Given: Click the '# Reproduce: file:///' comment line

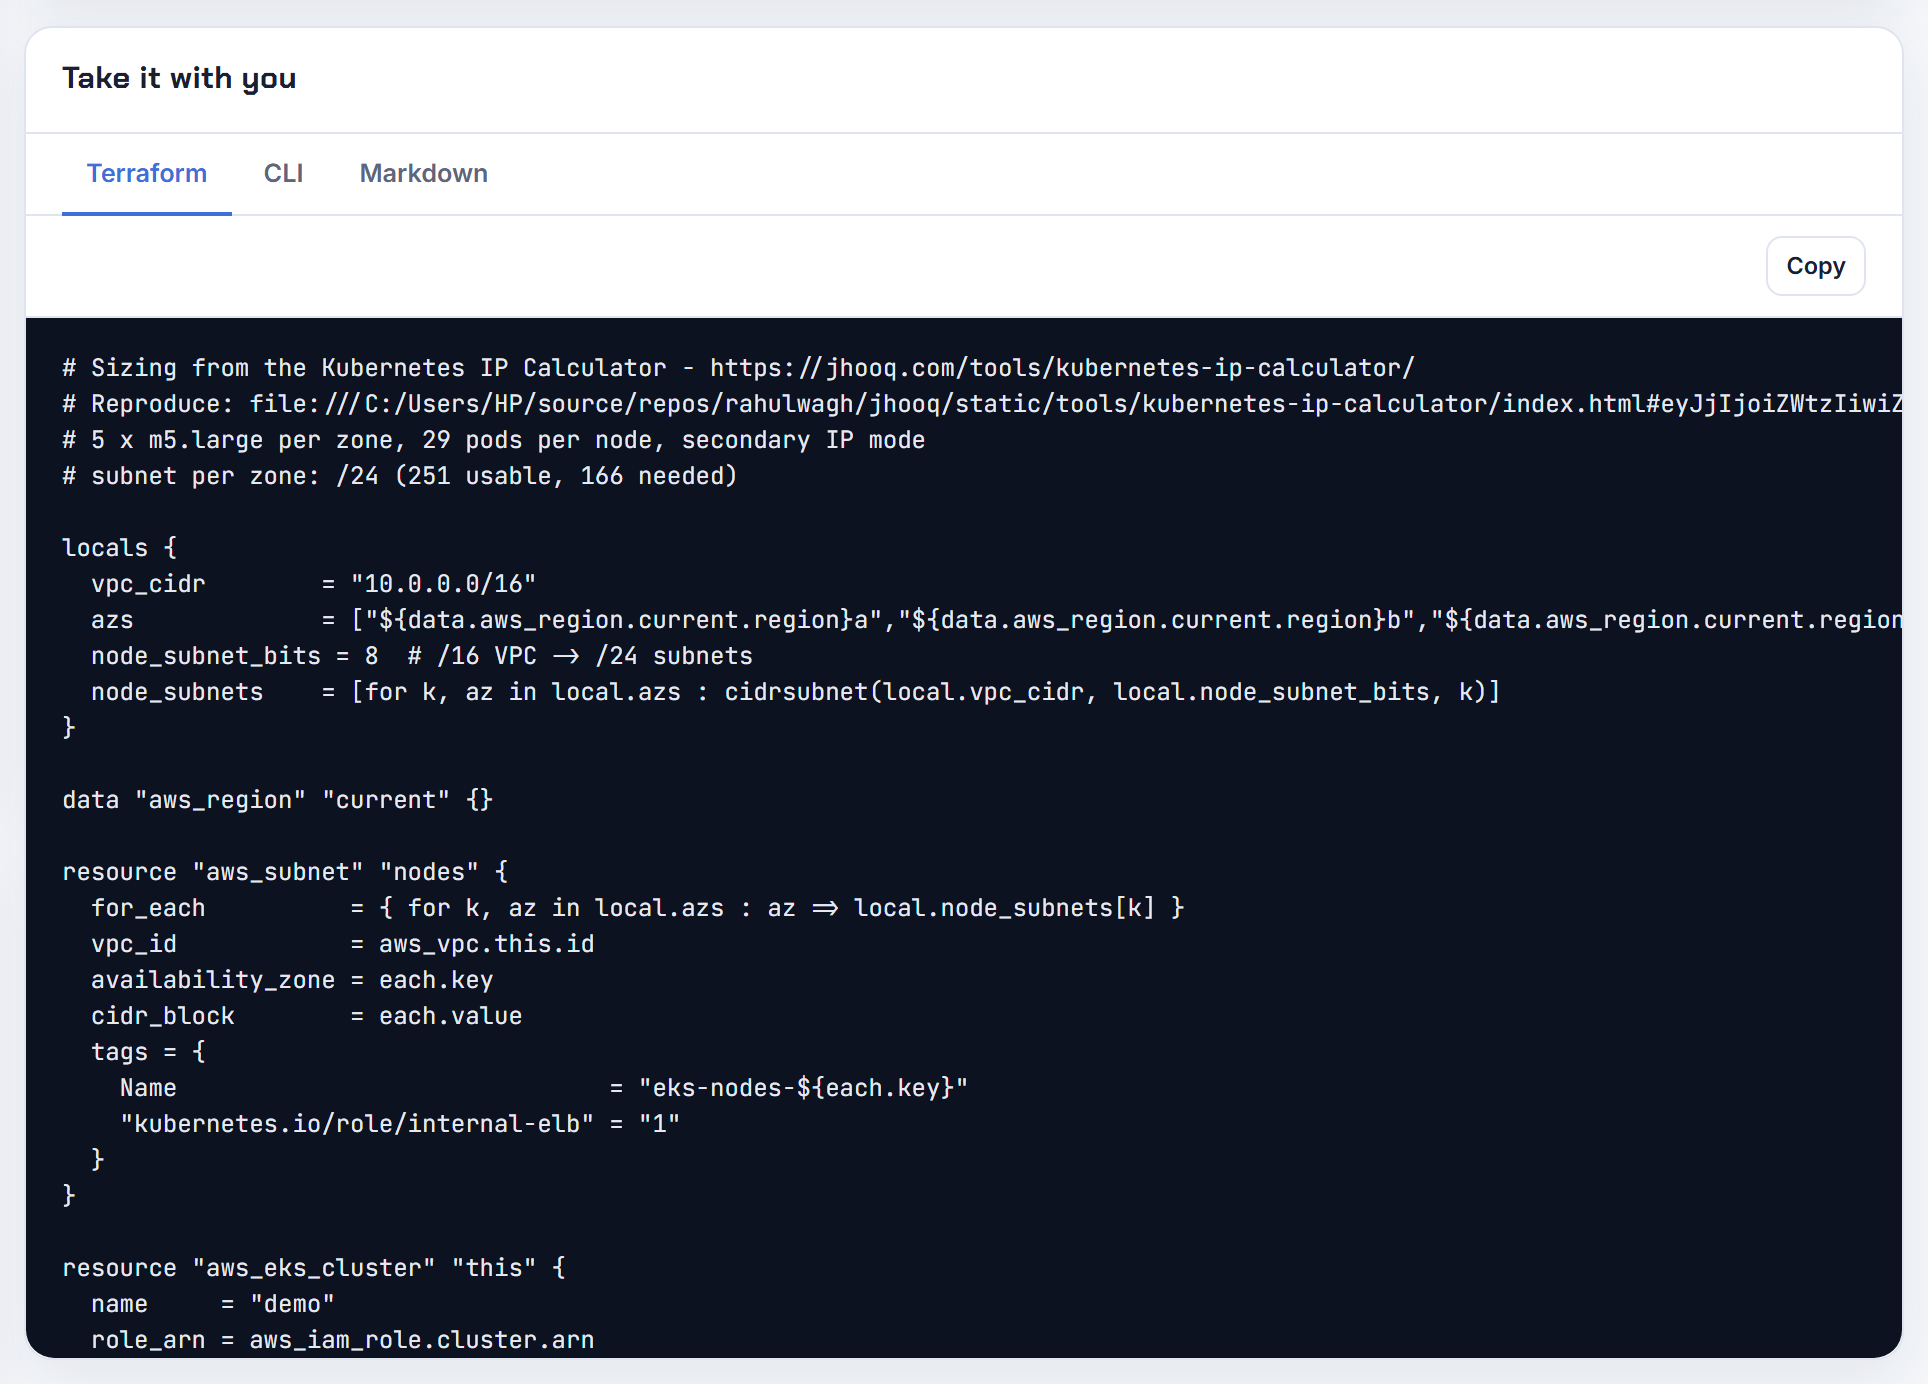Looking at the screenshot, I should pyautogui.click(x=982, y=404).
